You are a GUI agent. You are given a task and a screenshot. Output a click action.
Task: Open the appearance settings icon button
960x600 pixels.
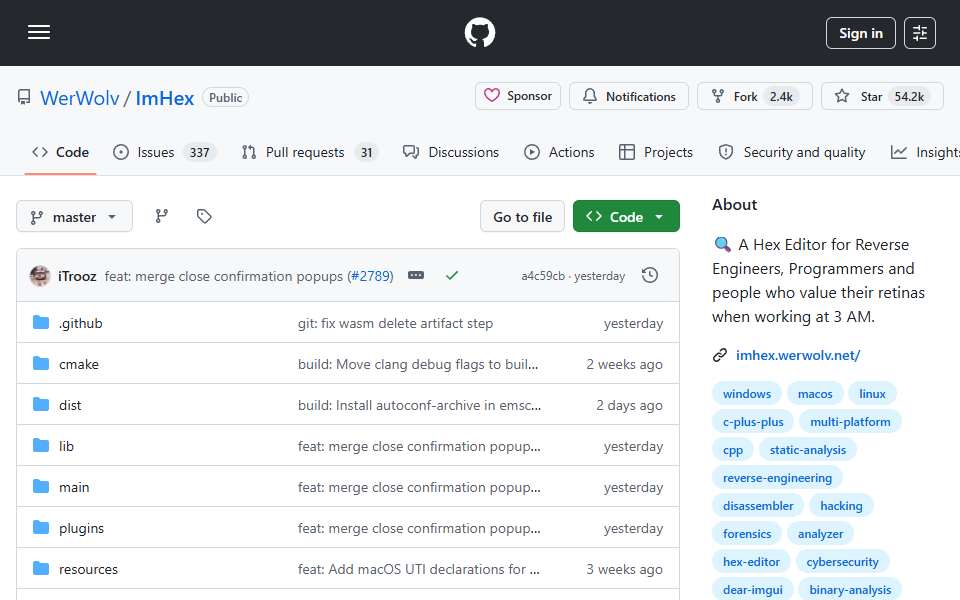919,33
